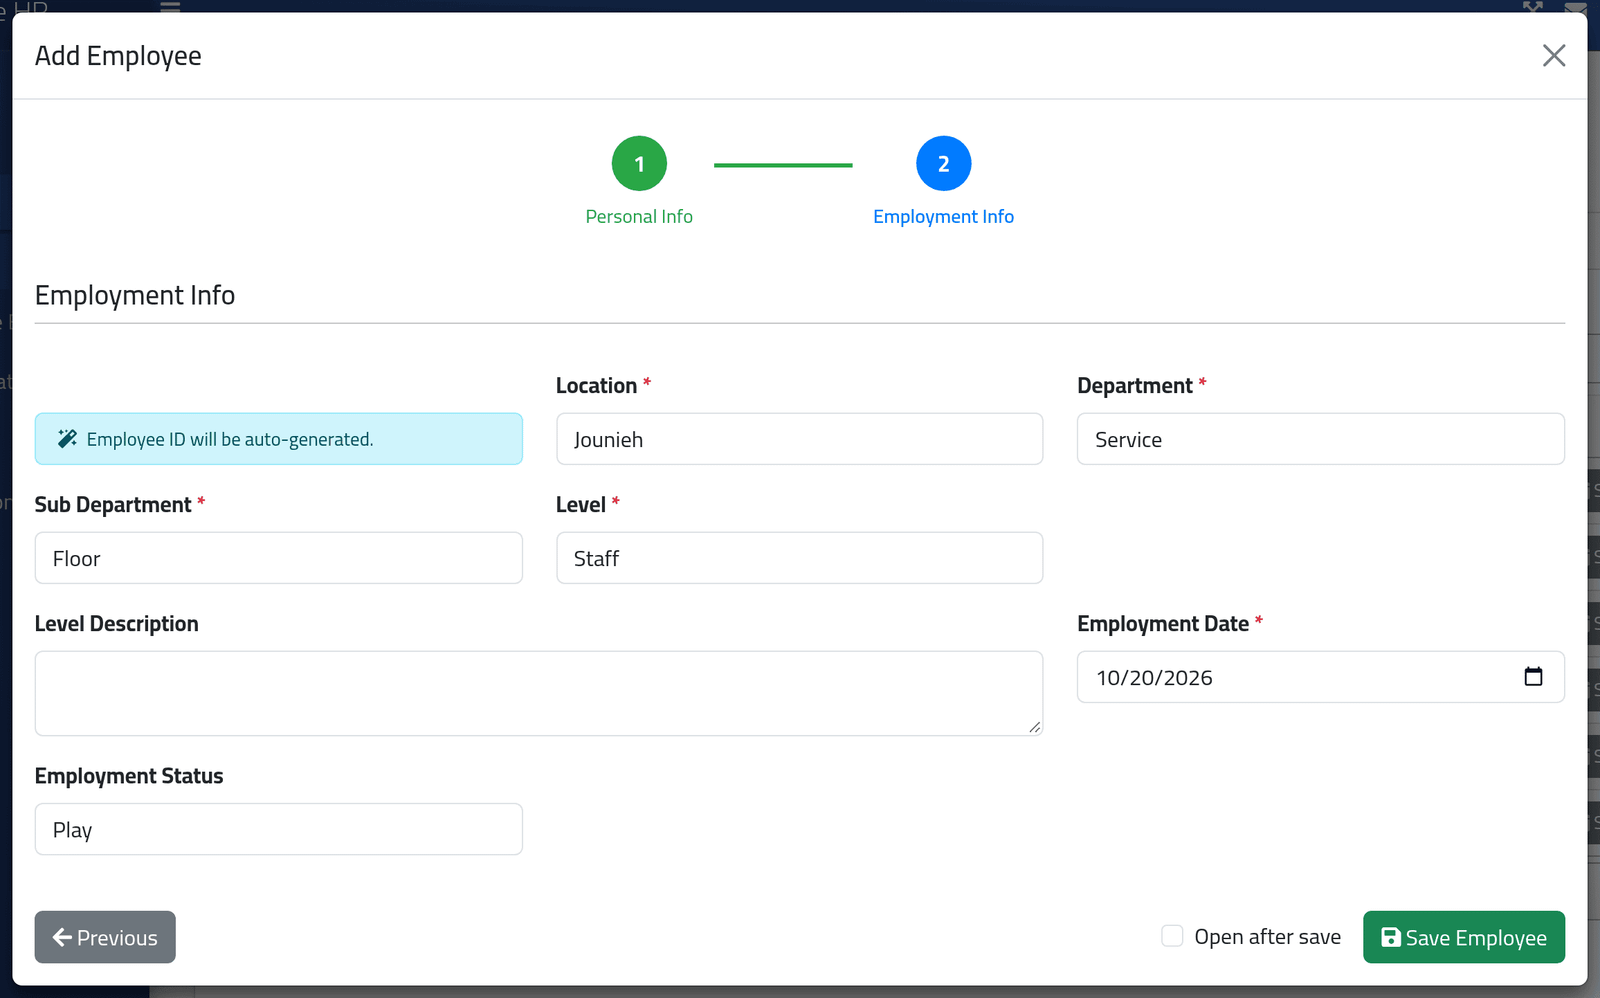Select step 2 Employment Info circle
This screenshot has height=998, width=1600.
(x=943, y=163)
